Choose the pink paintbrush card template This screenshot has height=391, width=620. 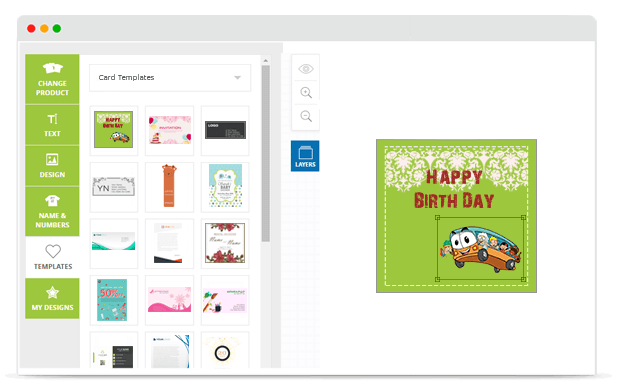[225, 300]
